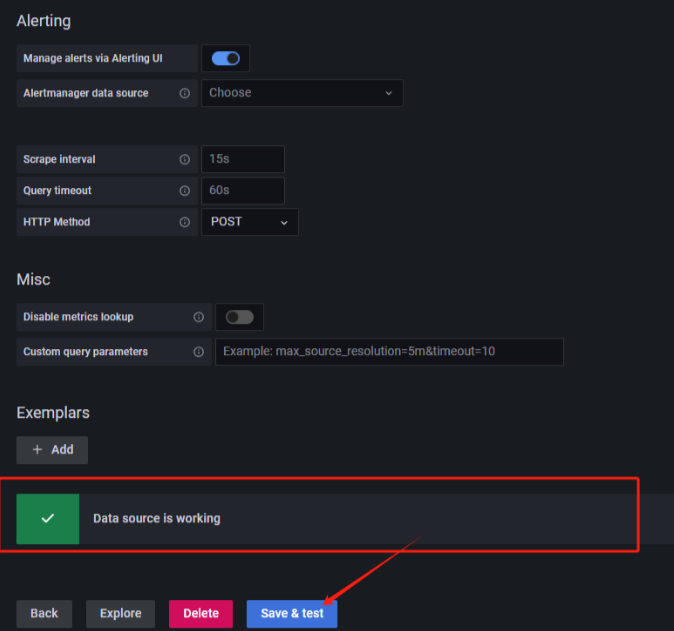Click the HTTP Method label
Screen dimensions: 674x631
pyautogui.click(x=57, y=222)
